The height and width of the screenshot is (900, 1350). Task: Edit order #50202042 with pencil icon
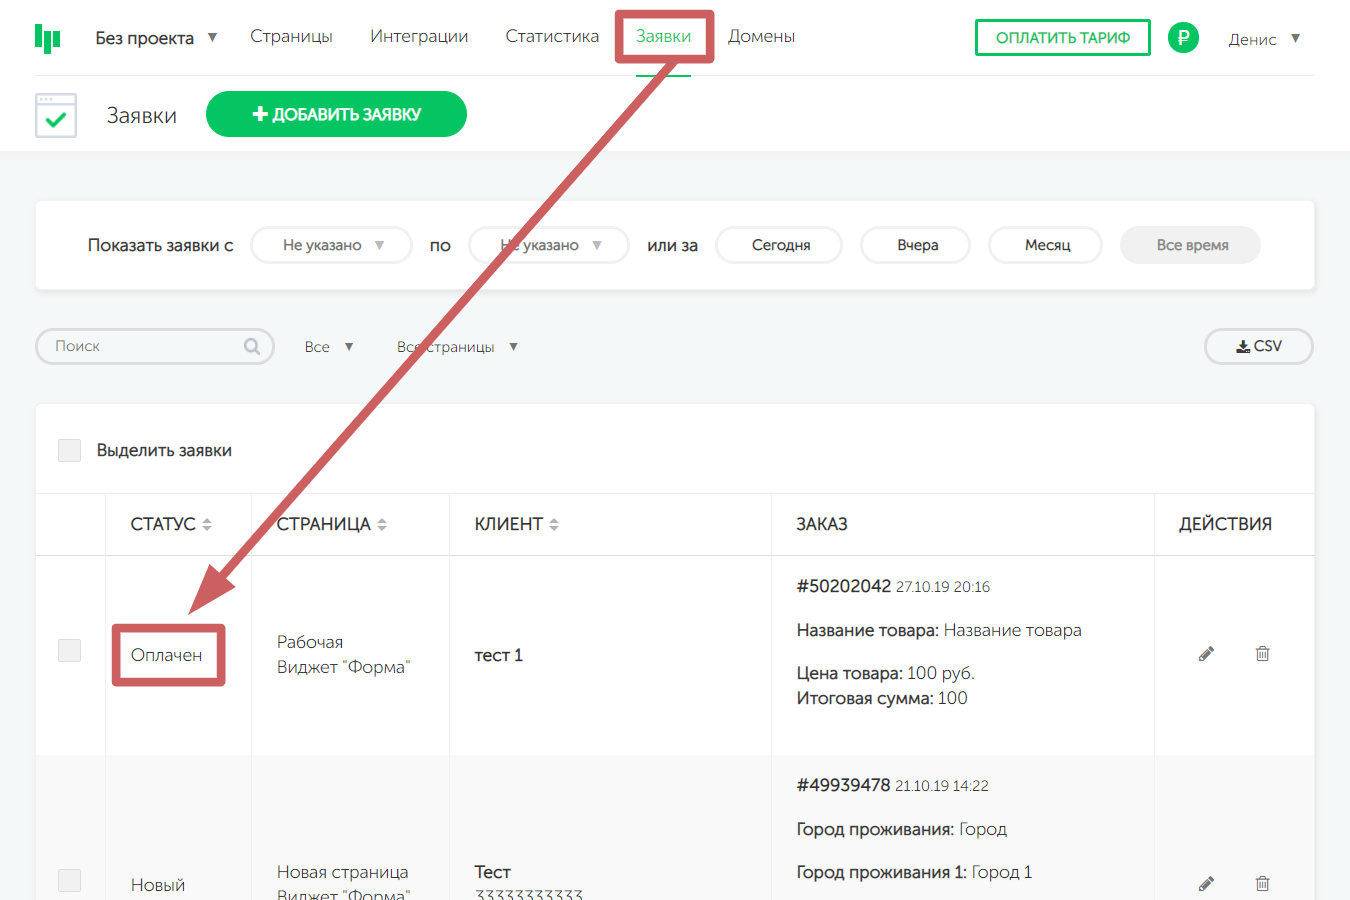click(x=1206, y=654)
